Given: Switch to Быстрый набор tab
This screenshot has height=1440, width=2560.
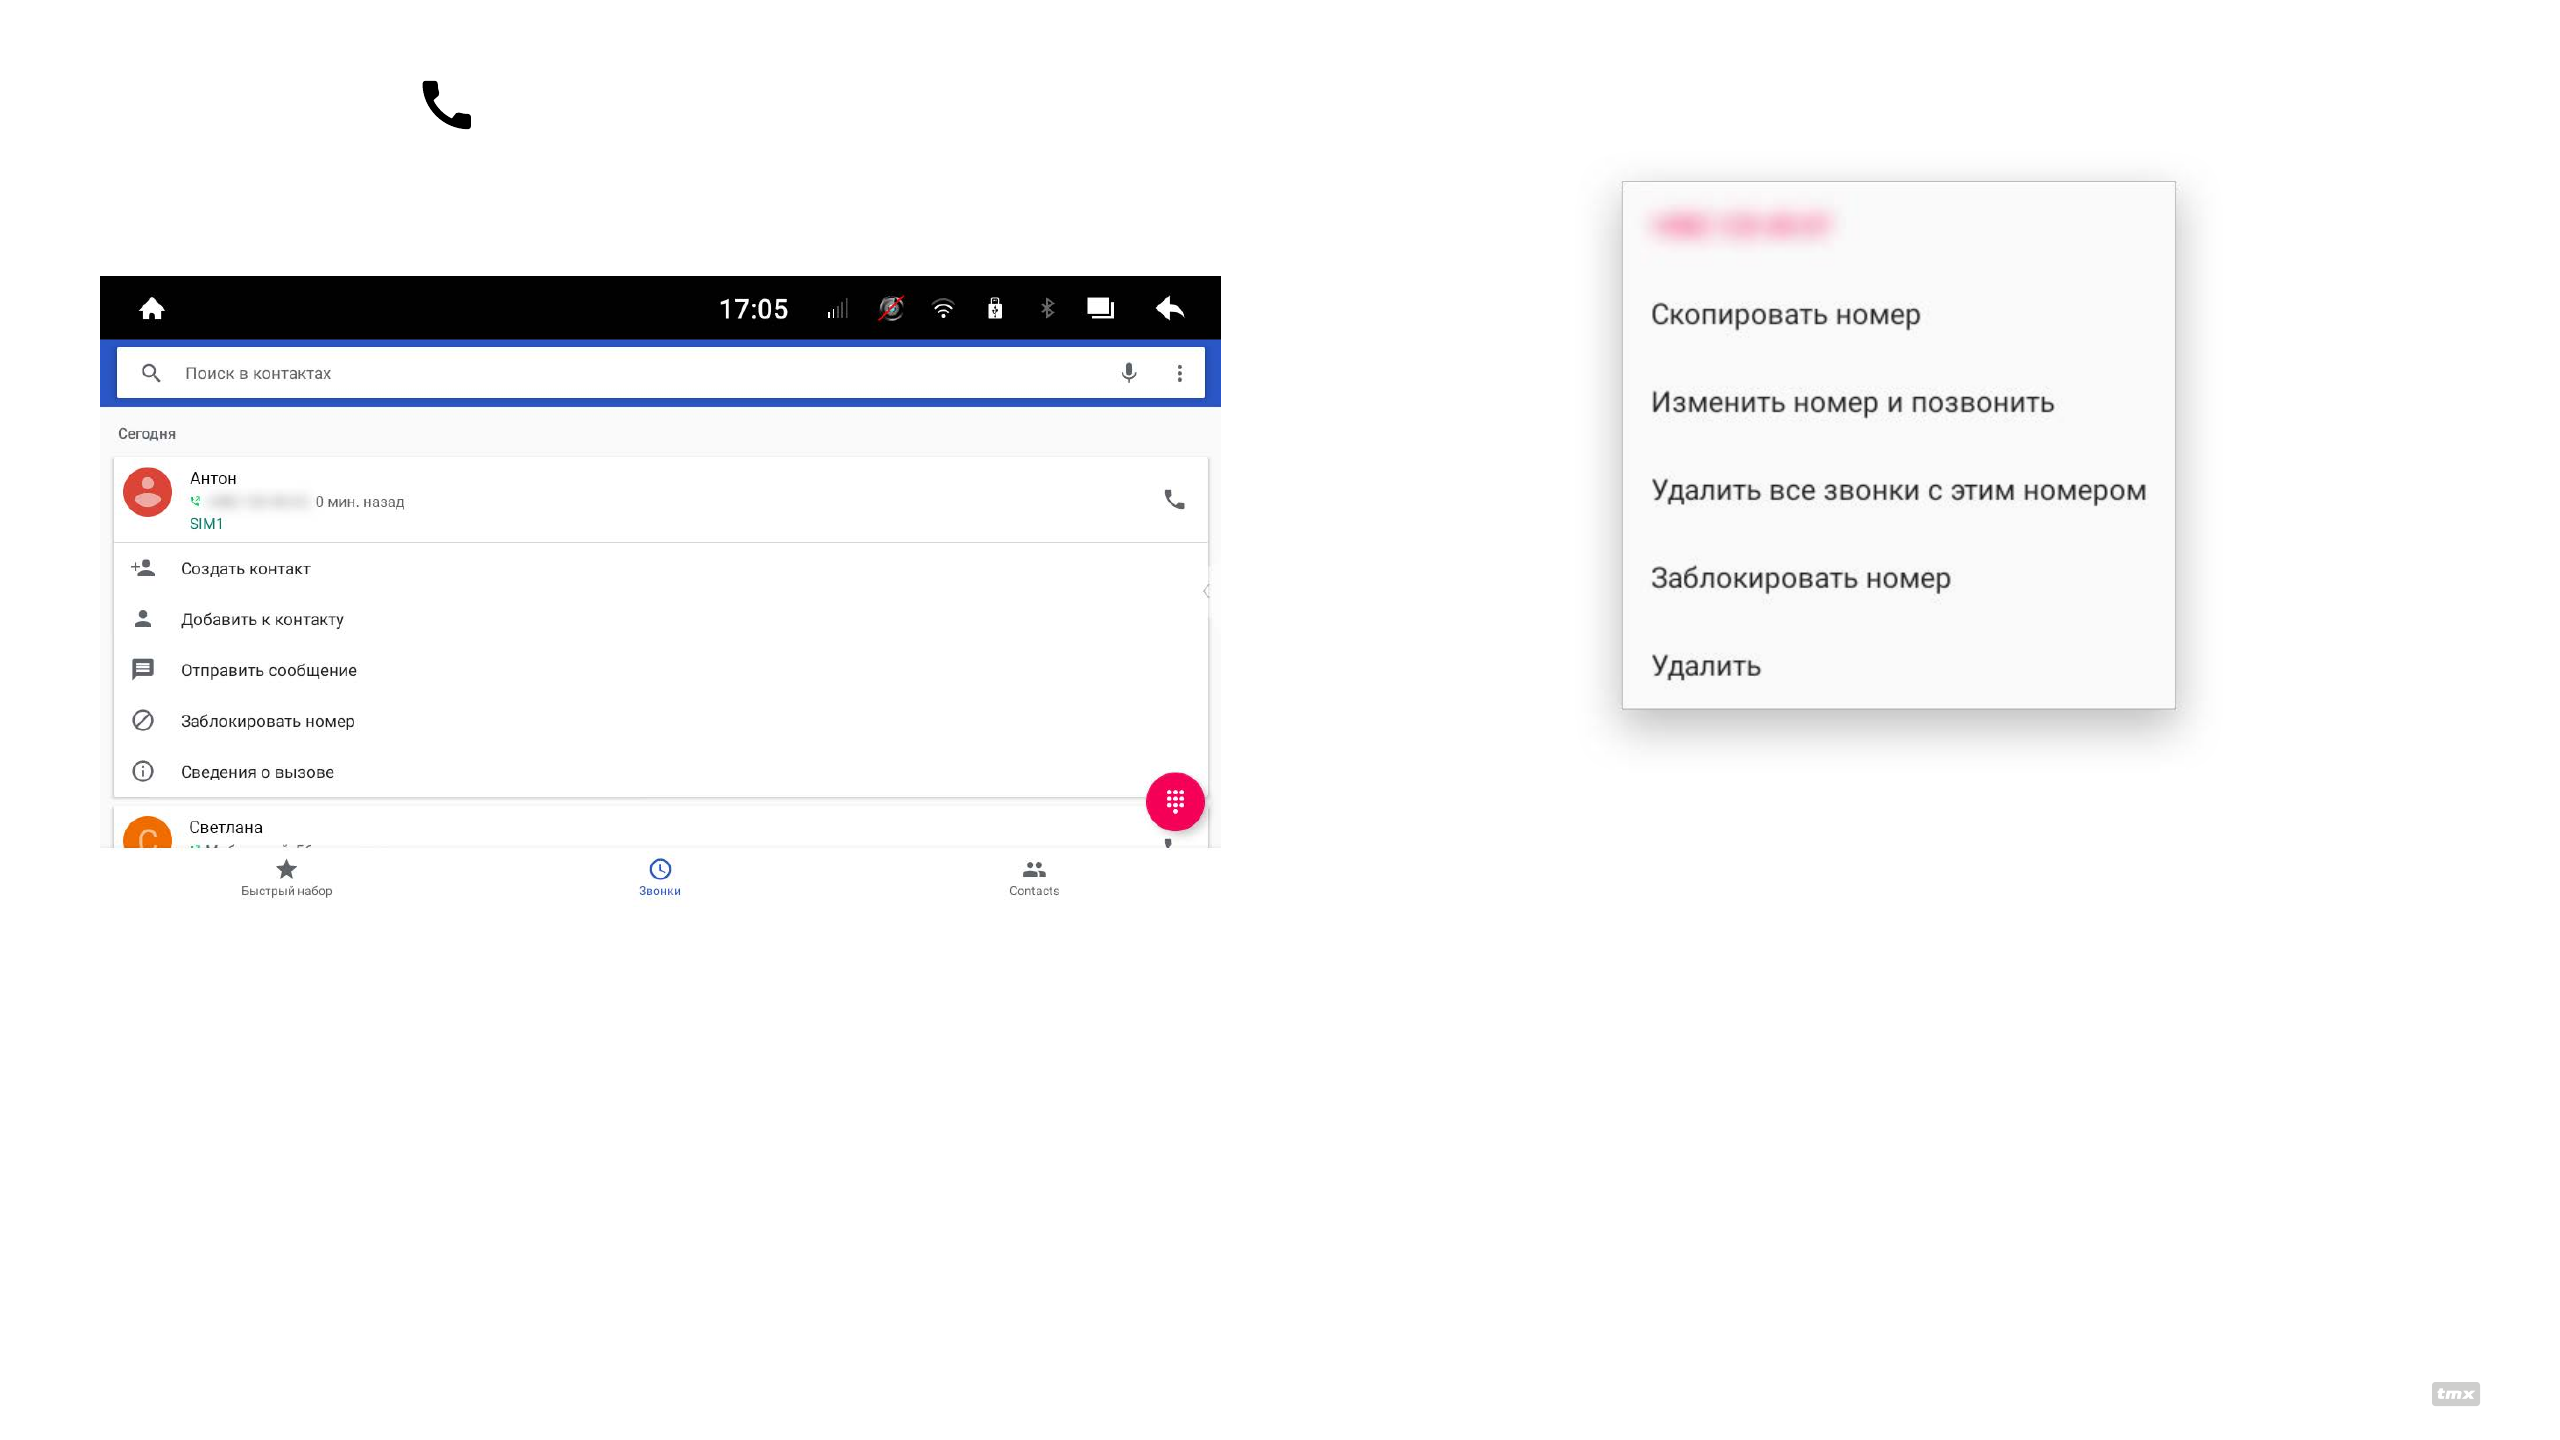Looking at the screenshot, I should pyautogui.click(x=287, y=877).
